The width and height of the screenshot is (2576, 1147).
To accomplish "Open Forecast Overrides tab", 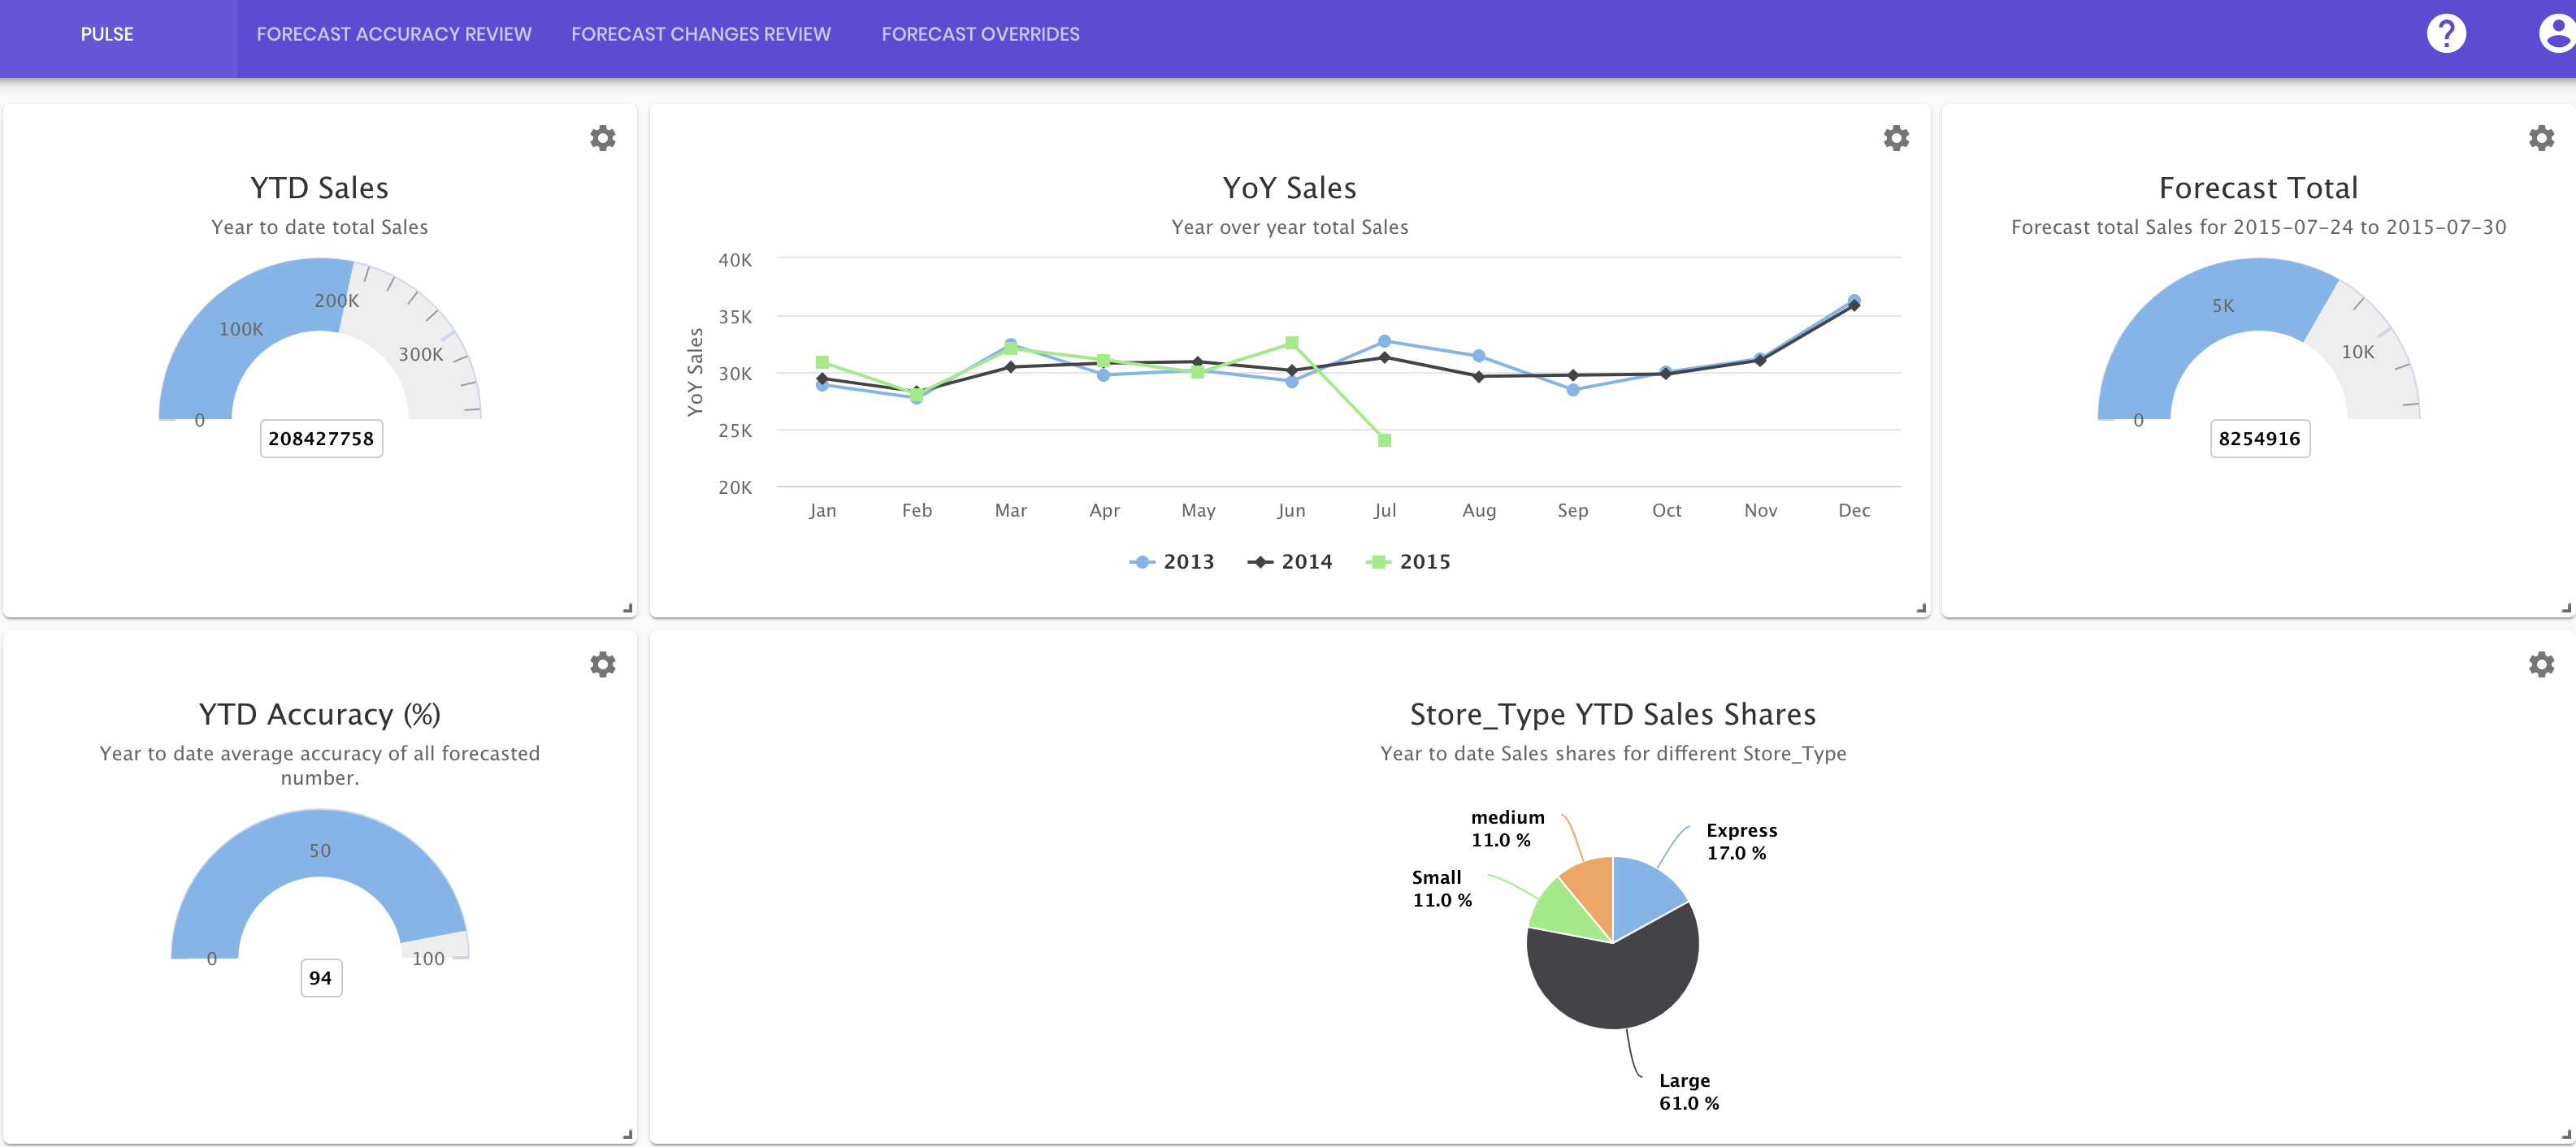I will click(x=980, y=34).
